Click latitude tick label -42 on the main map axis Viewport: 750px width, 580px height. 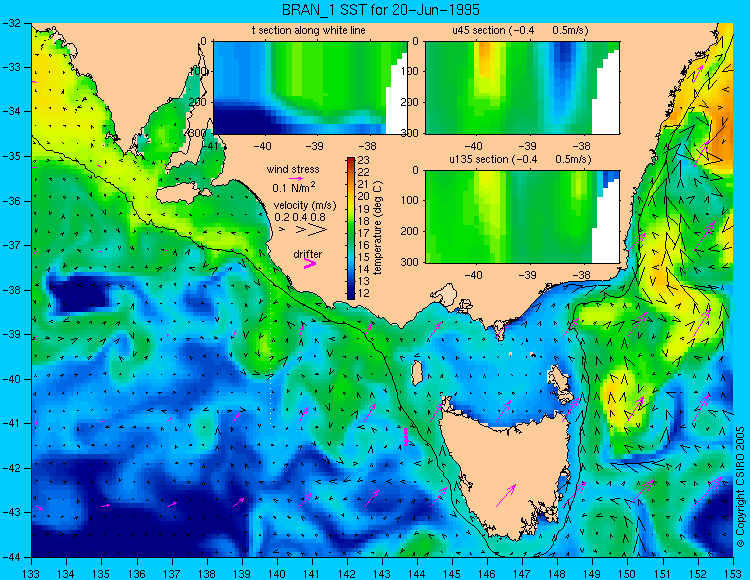pos(12,468)
